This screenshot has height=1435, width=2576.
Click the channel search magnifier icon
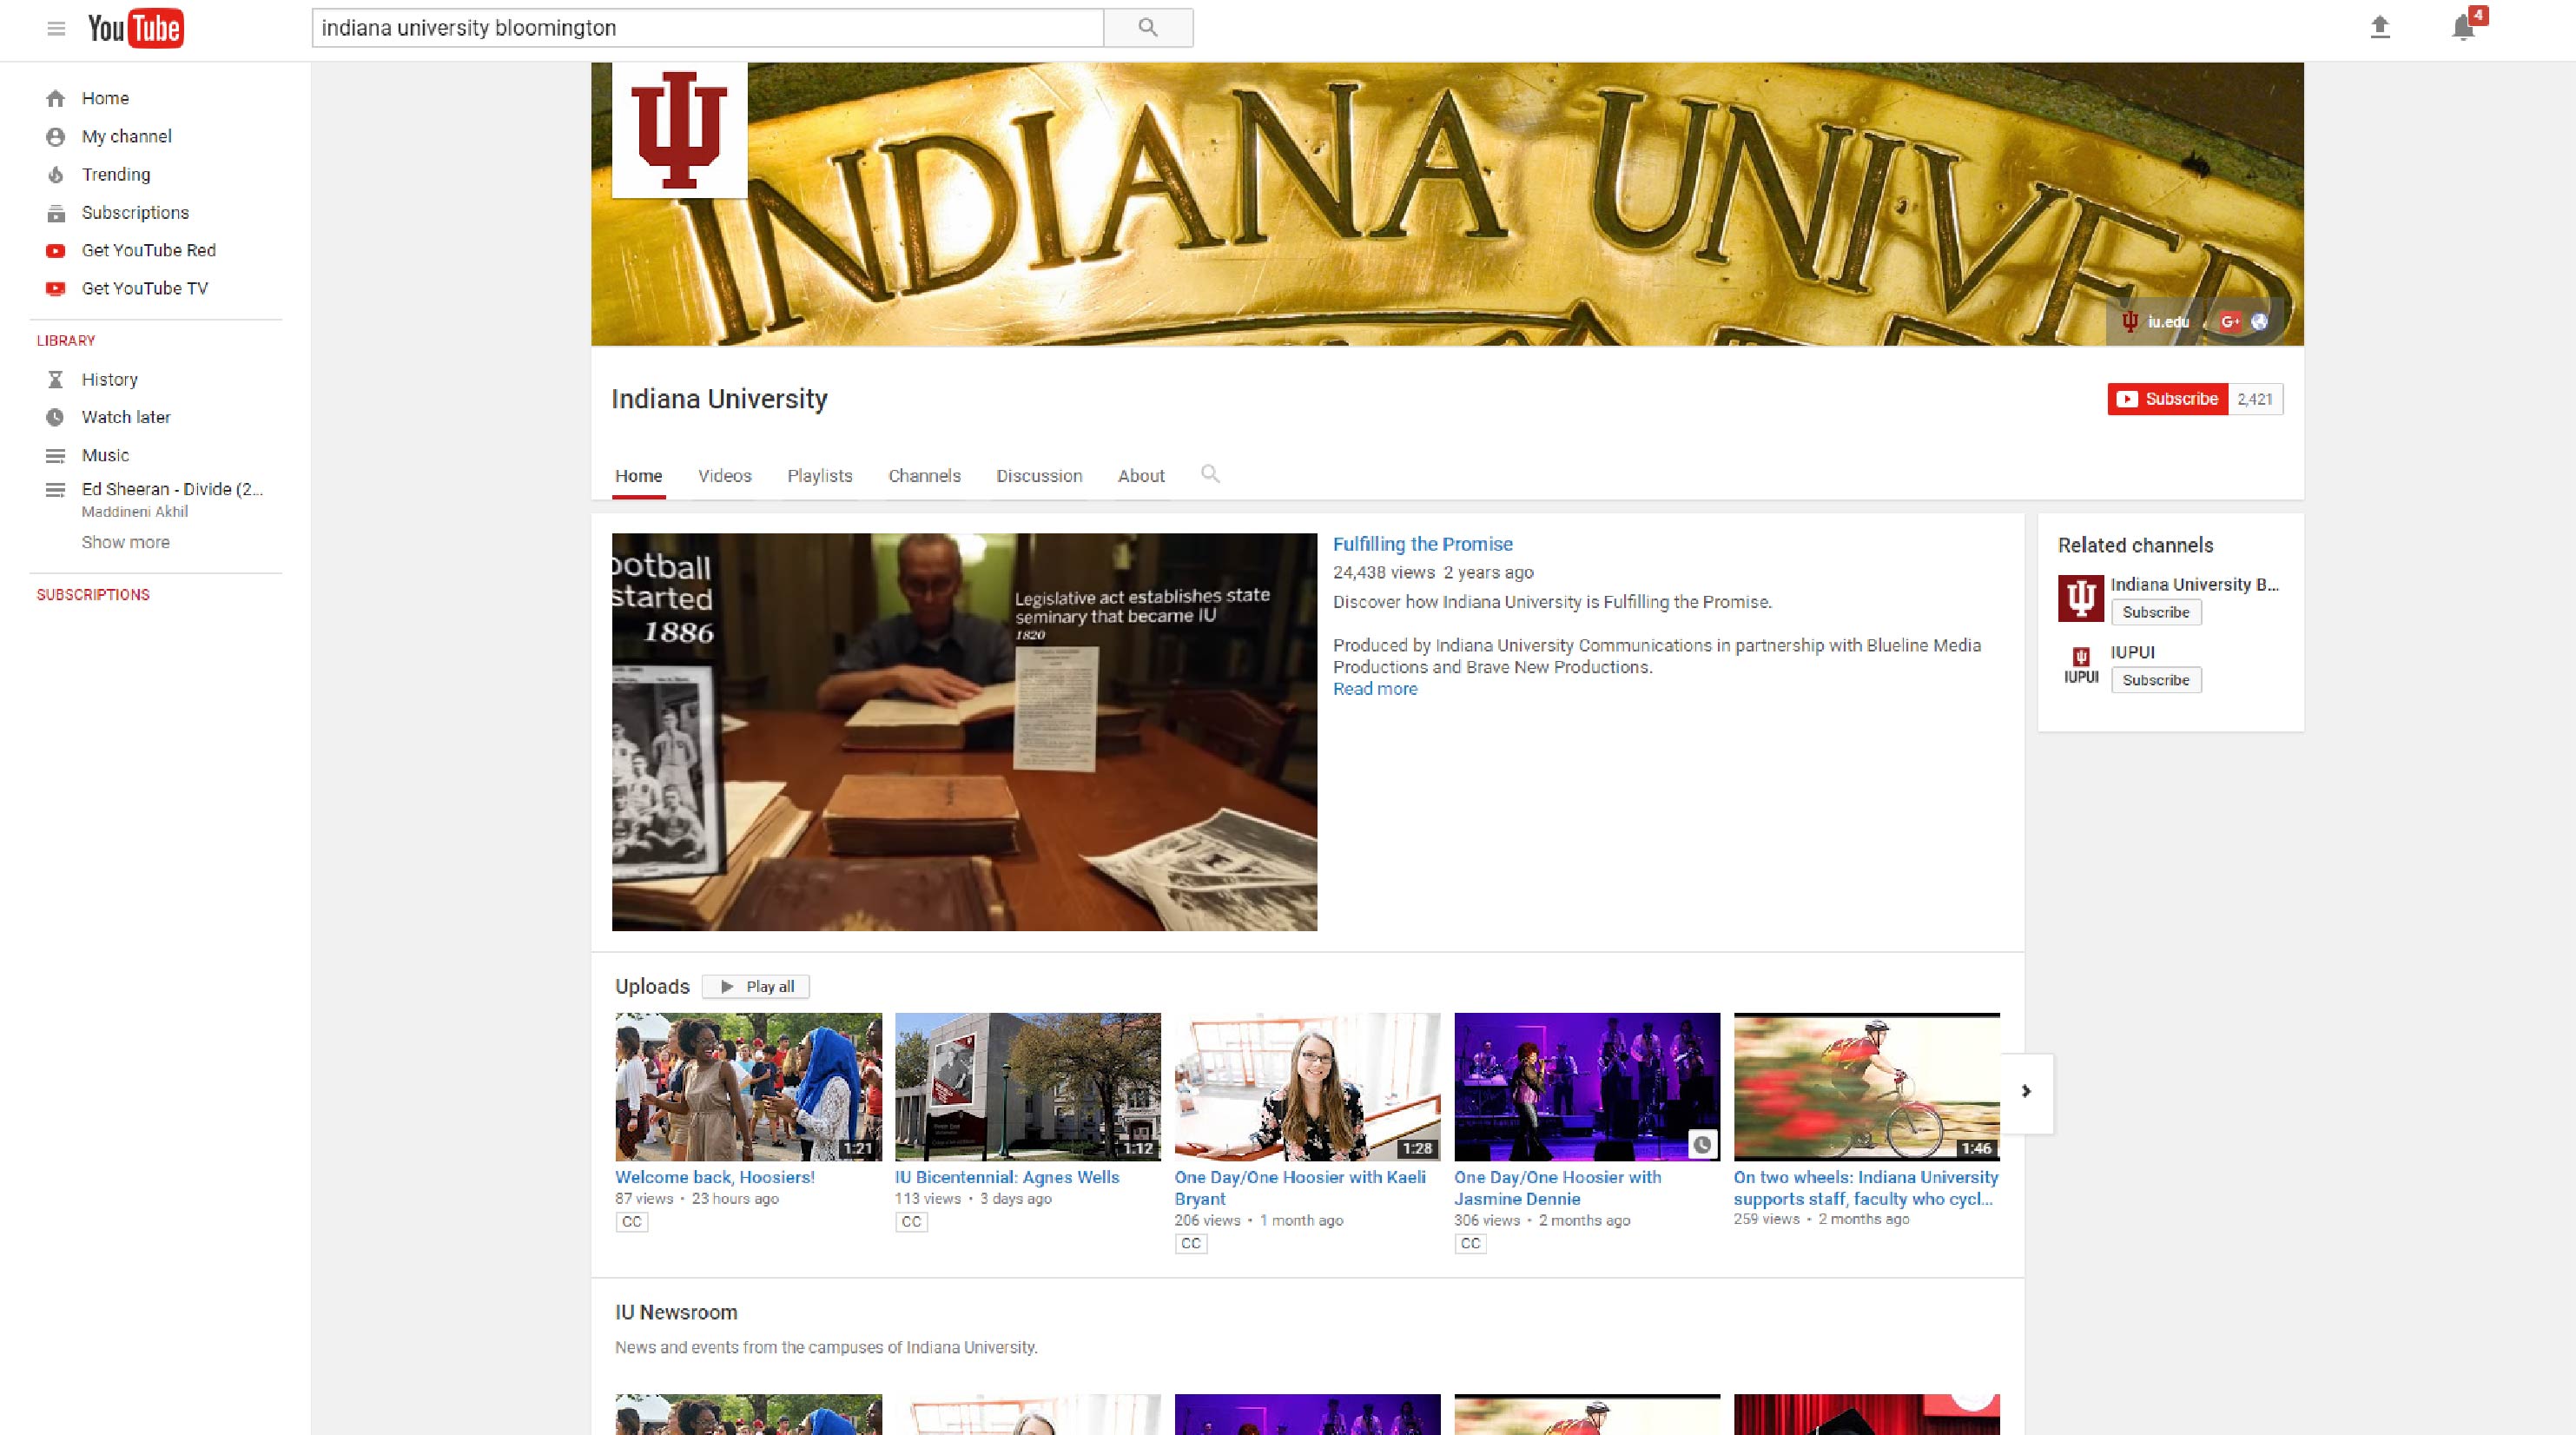(x=1210, y=474)
